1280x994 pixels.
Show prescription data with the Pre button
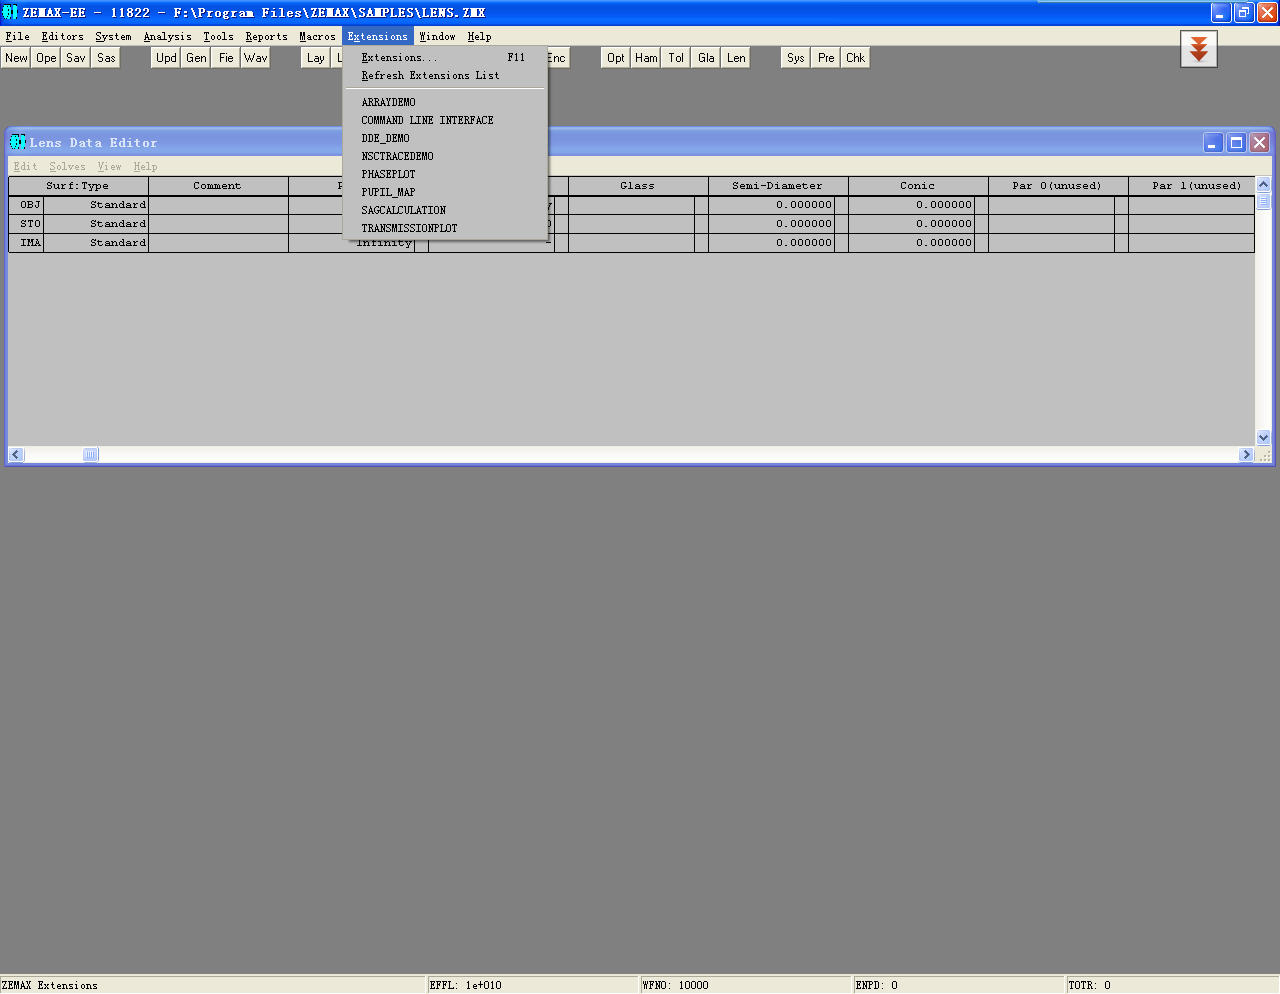[x=826, y=58]
